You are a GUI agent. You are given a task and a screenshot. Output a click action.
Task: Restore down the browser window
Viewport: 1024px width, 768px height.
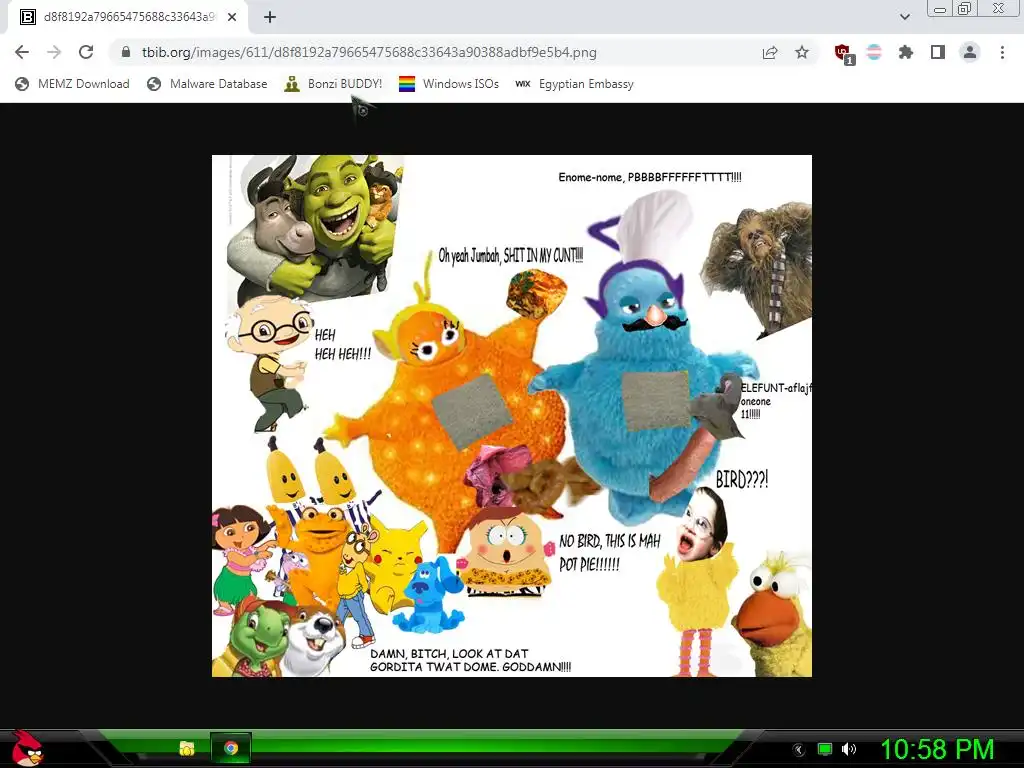pos(965,8)
